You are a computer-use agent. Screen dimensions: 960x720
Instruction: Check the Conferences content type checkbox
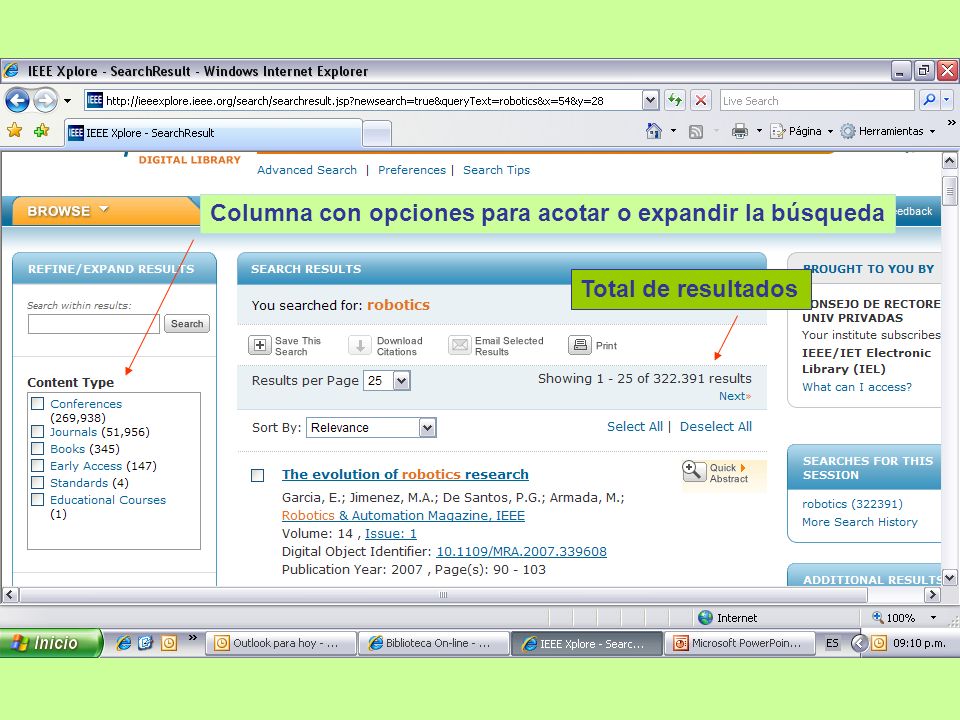point(38,403)
